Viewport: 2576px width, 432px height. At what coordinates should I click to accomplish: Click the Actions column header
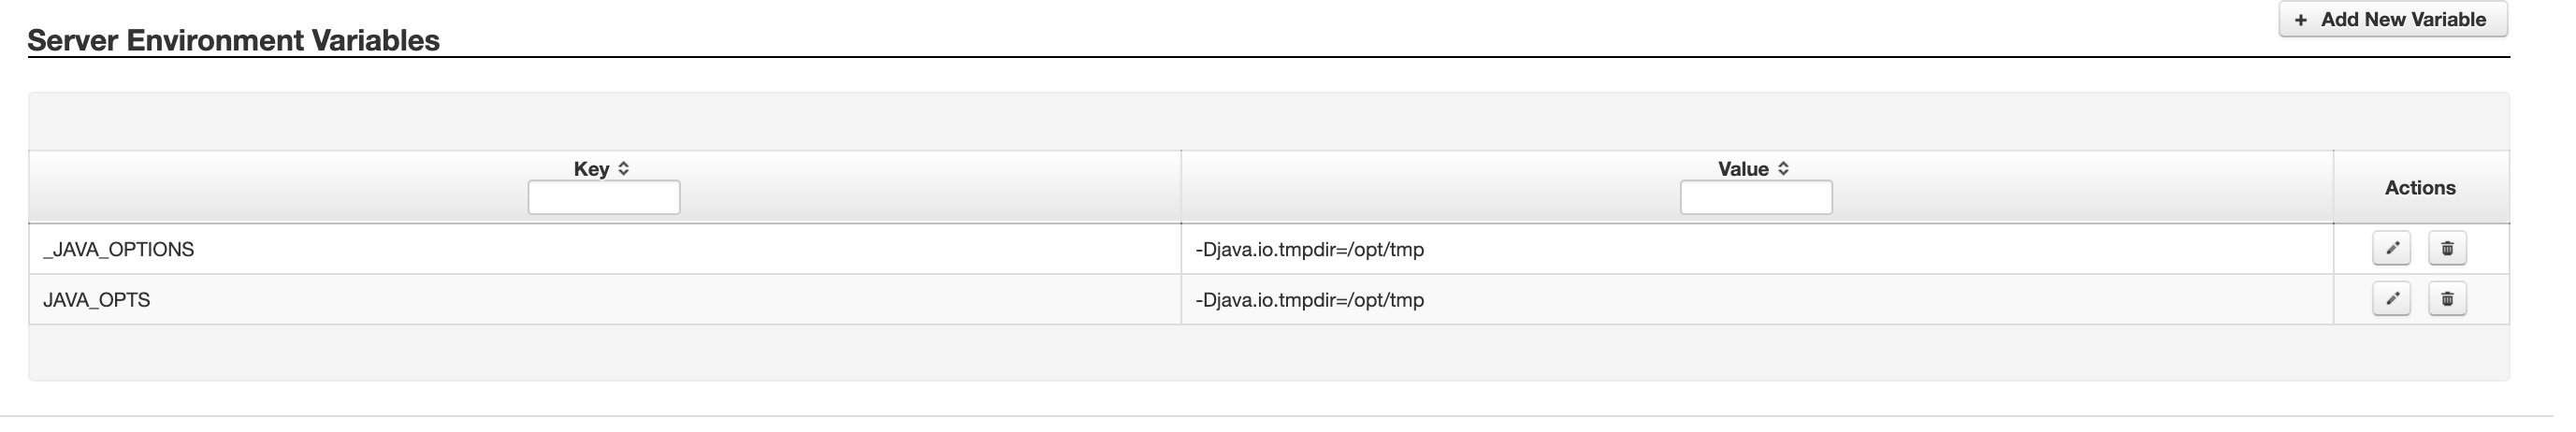[2420, 187]
